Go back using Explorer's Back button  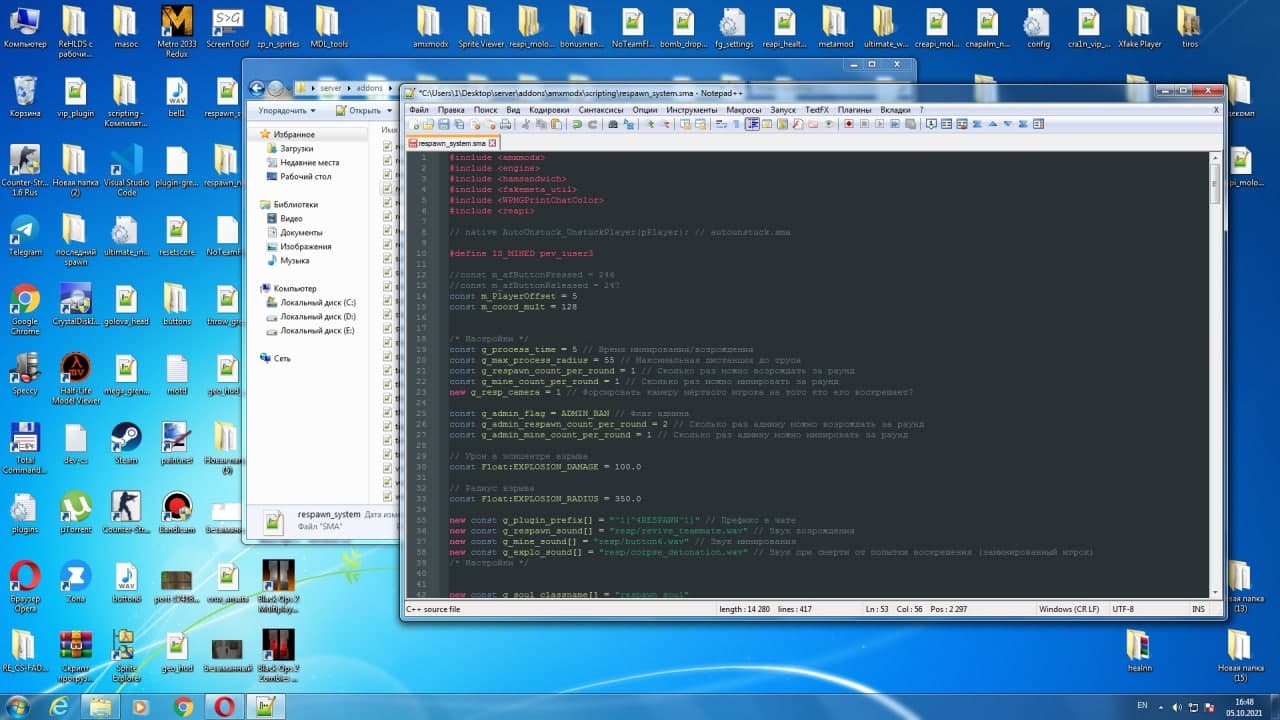[x=257, y=88]
